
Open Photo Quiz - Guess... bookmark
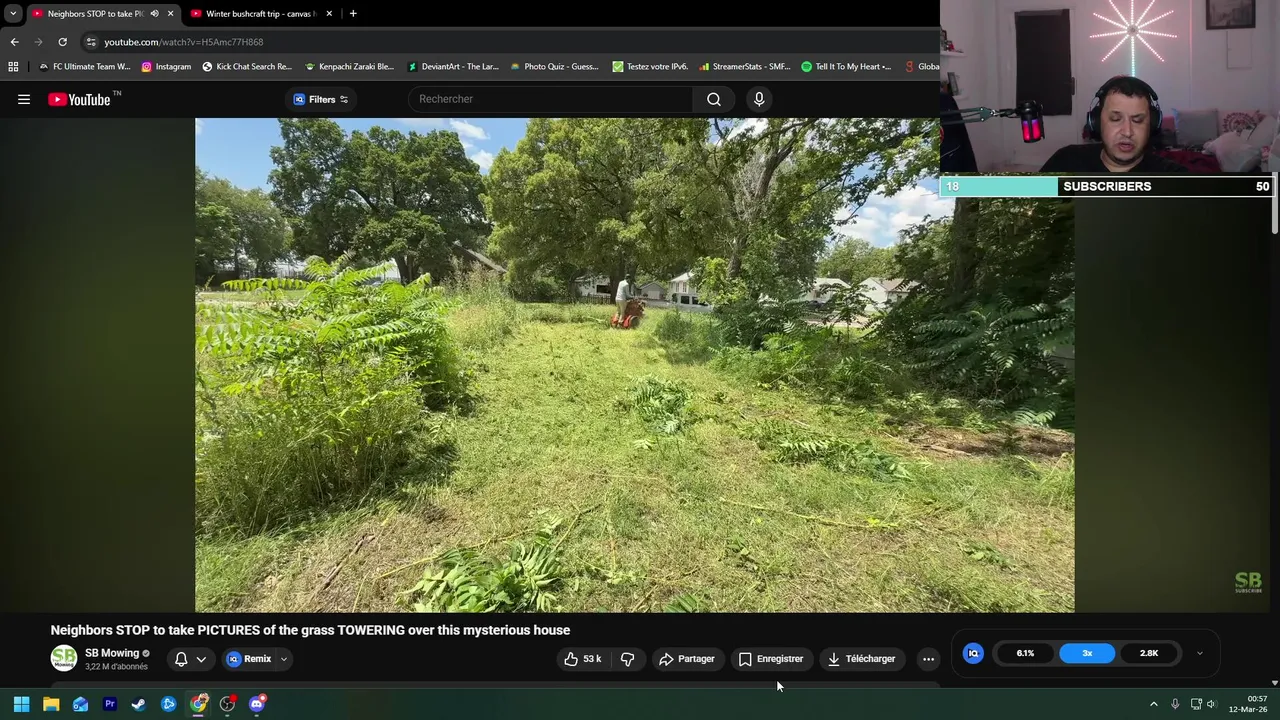click(x=554, y=67)
